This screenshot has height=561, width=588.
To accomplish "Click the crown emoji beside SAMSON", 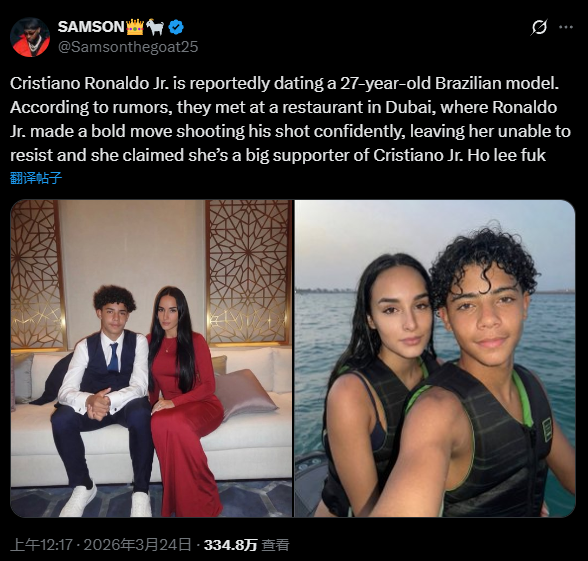I will tap(135, 27).
